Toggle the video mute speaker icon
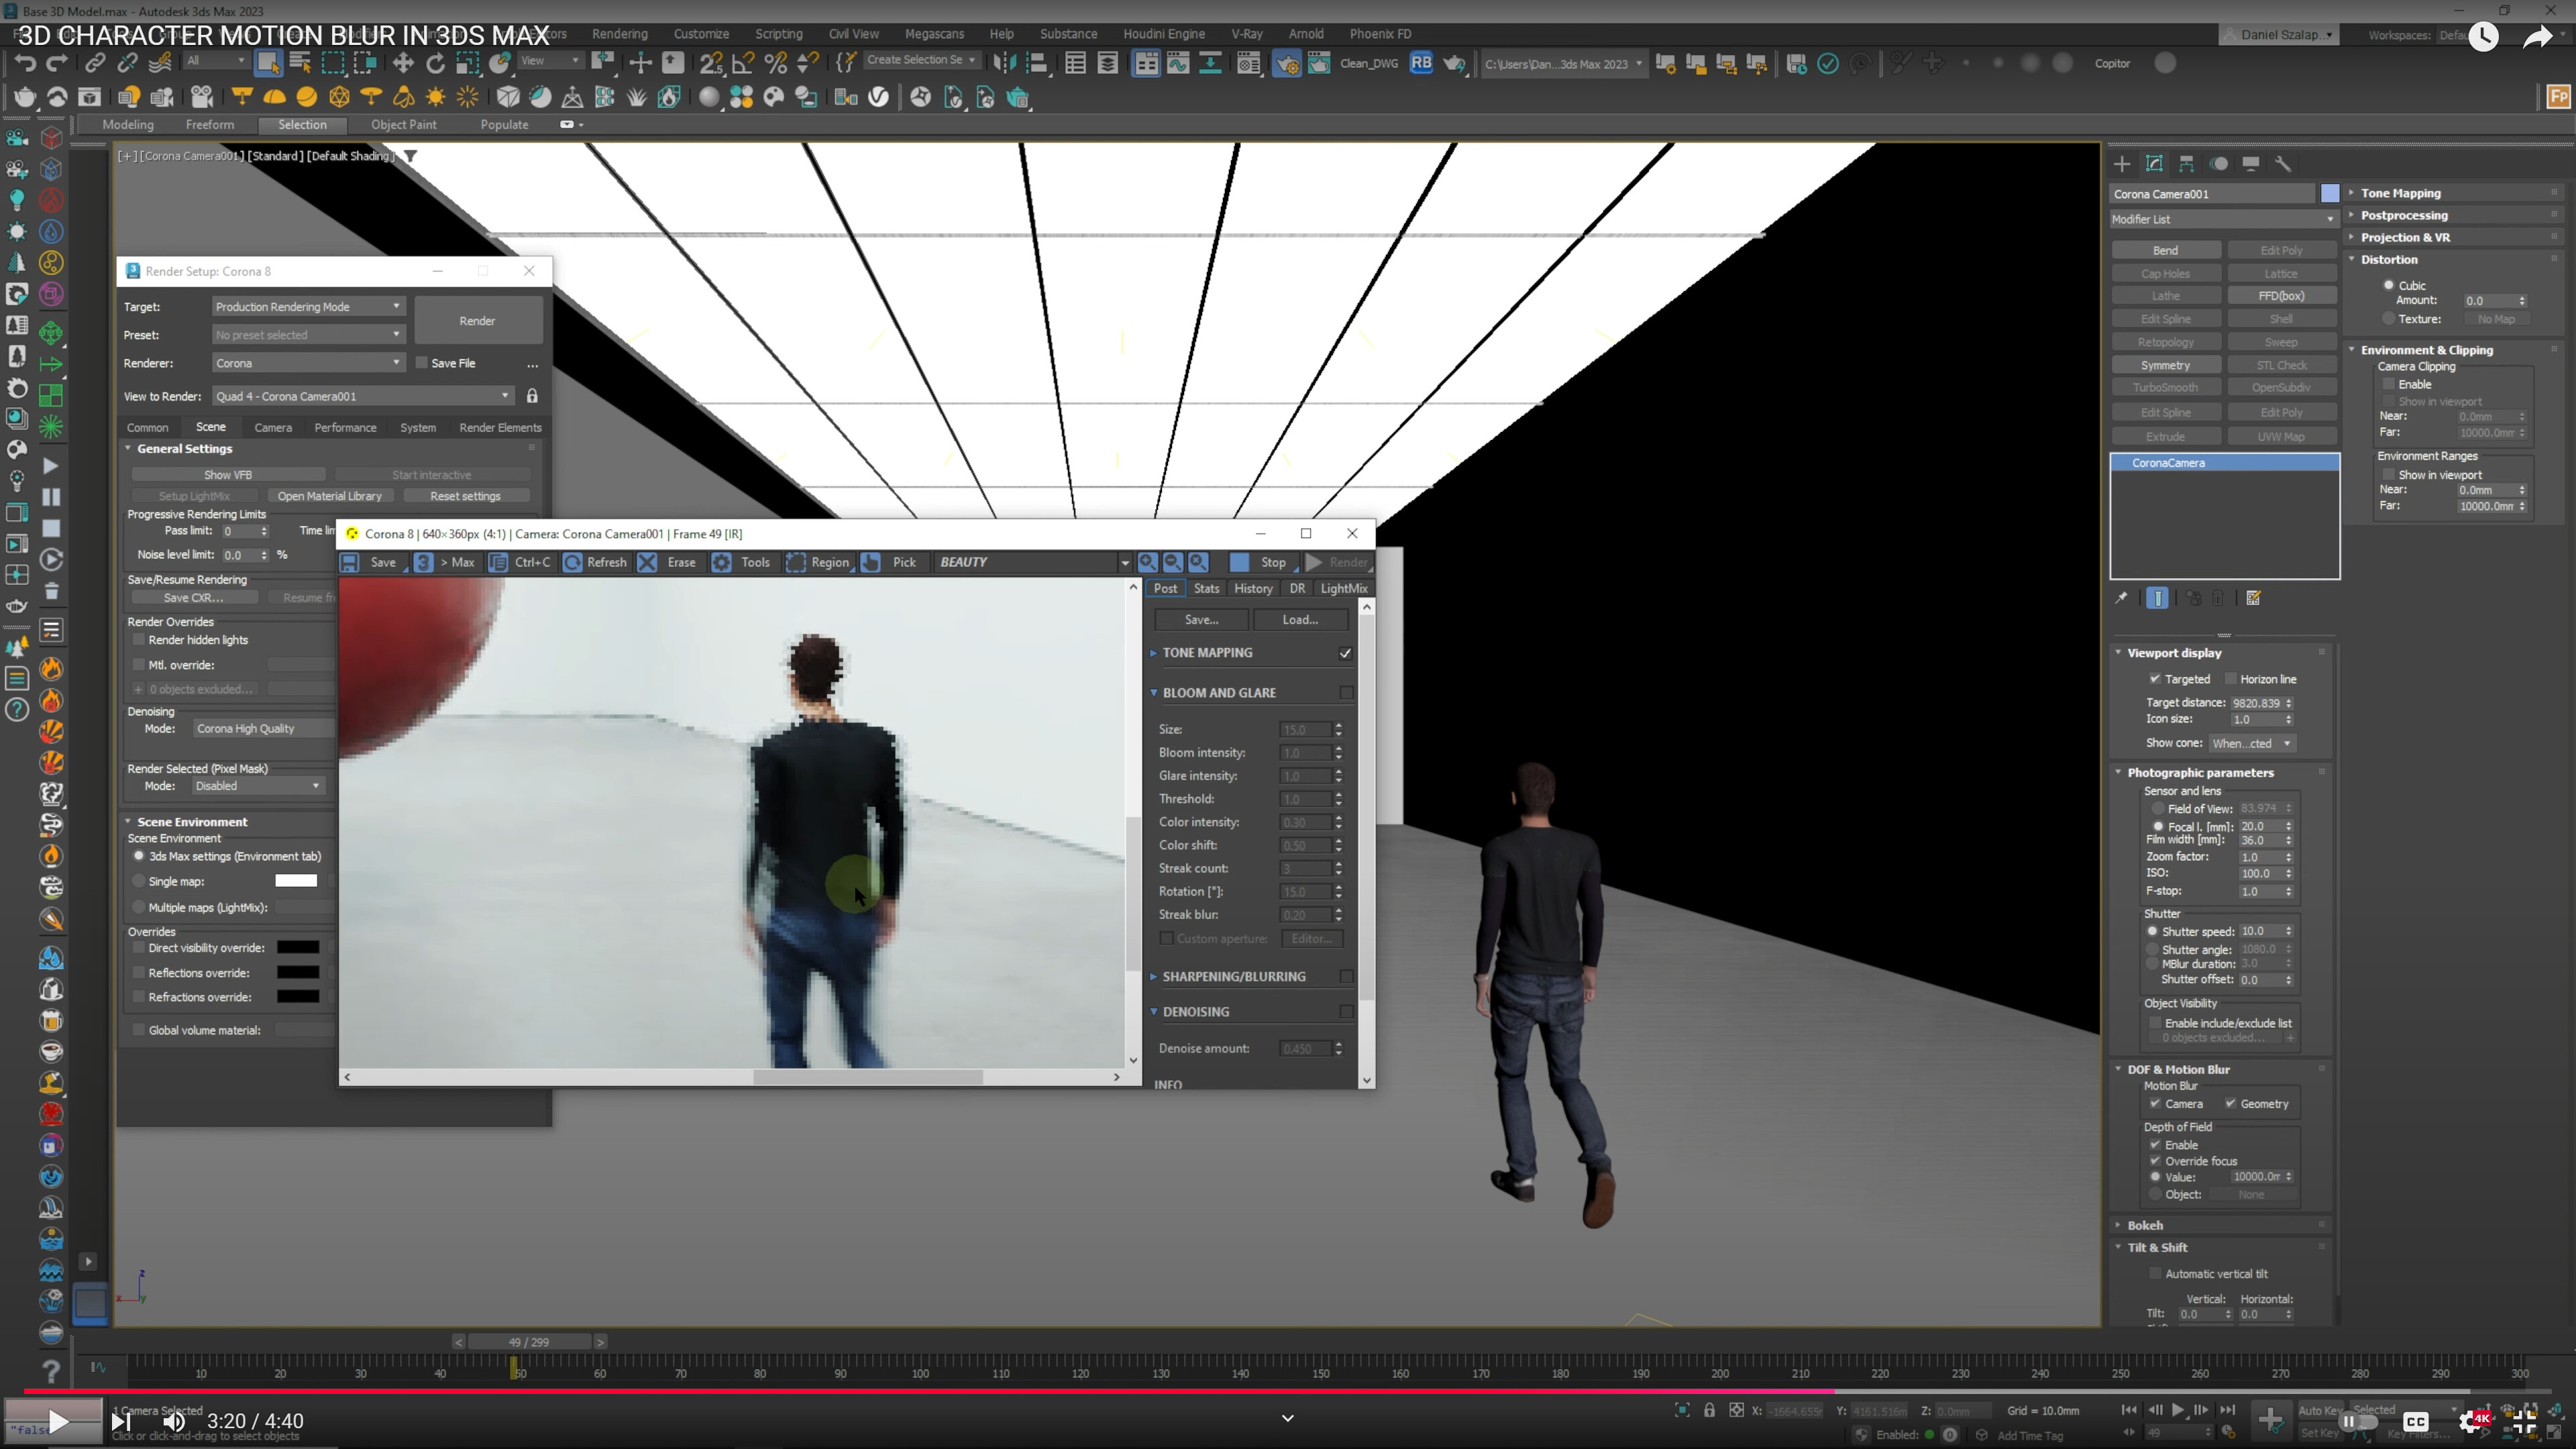2576x1449 pixels. point(174,1421)
